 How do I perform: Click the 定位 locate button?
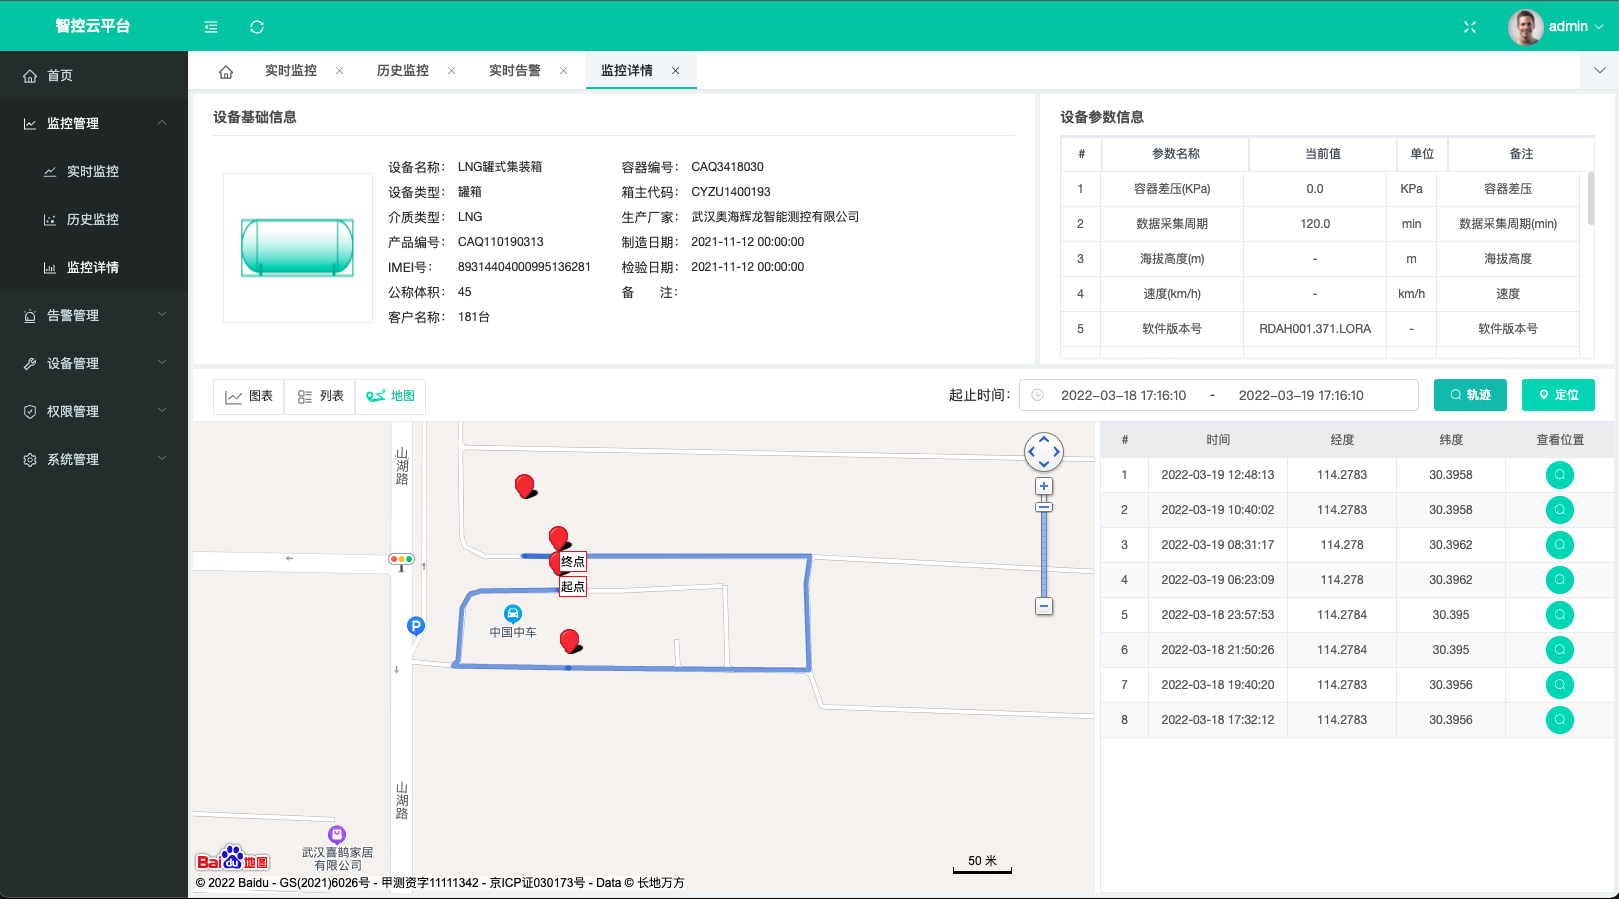[x=1558, y=395]
